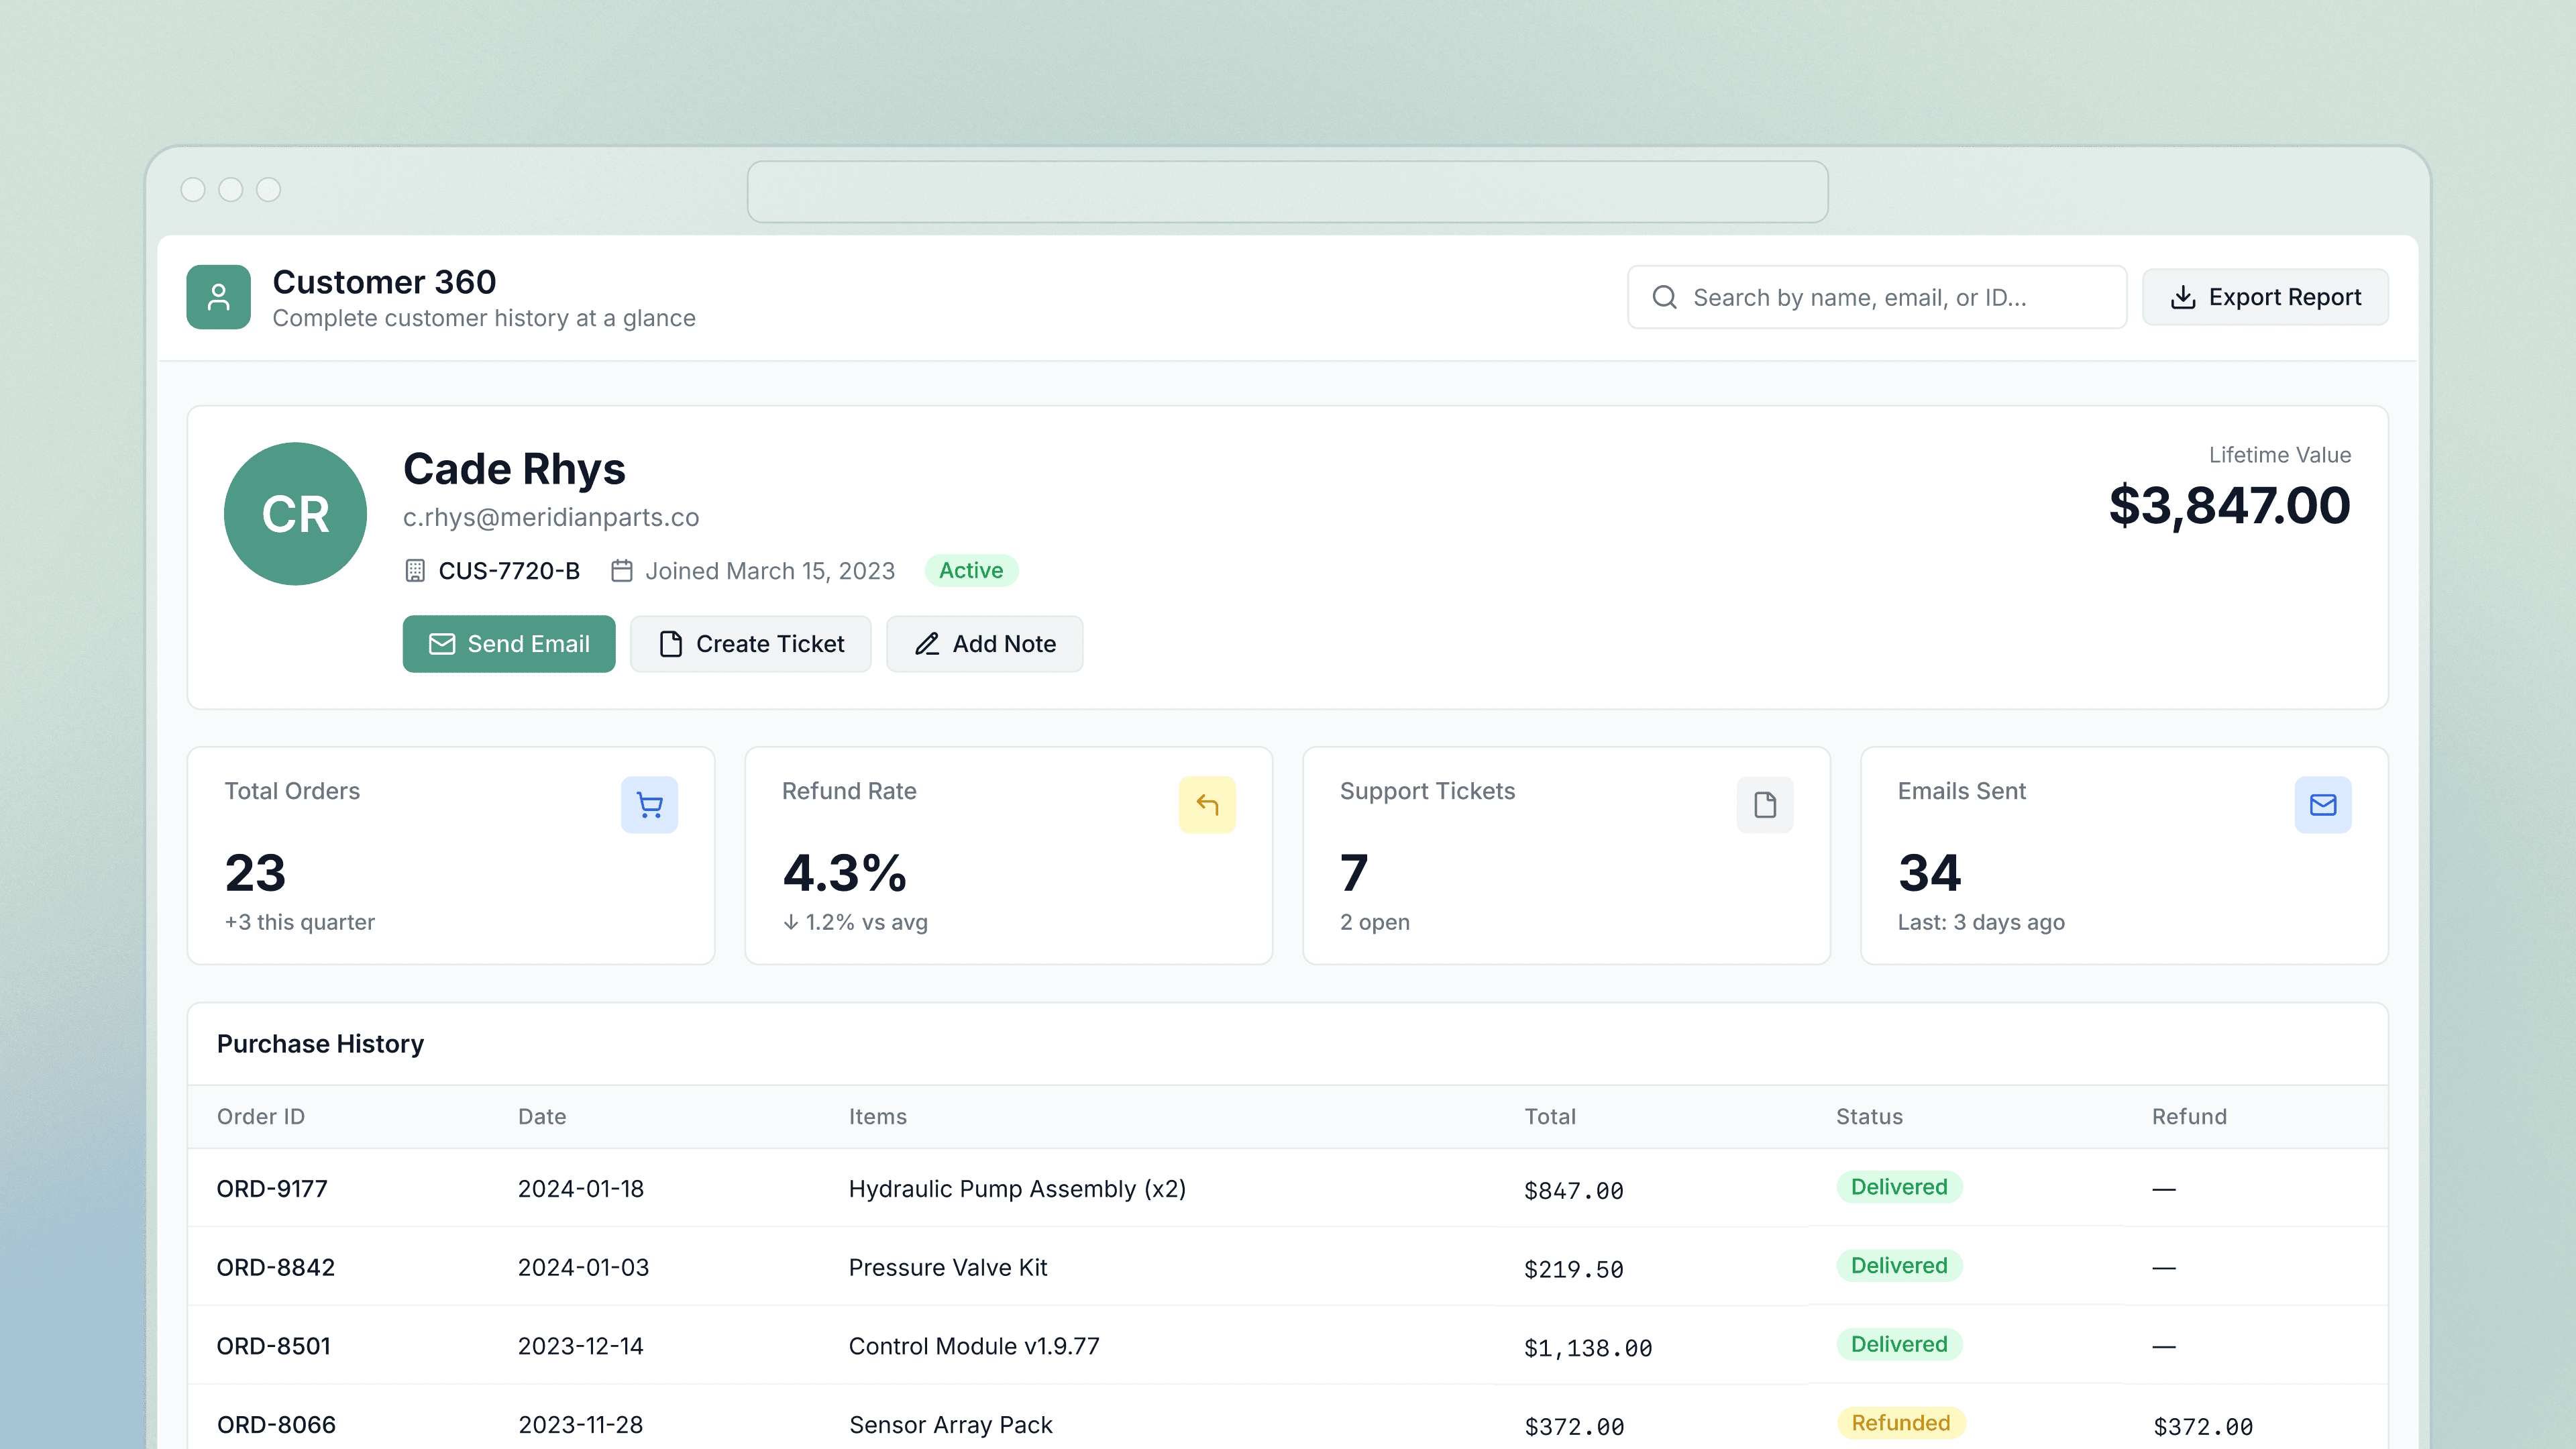Click the Items column header
The height and width of the screenshot is (1449, 2576).
[878, 1117]
